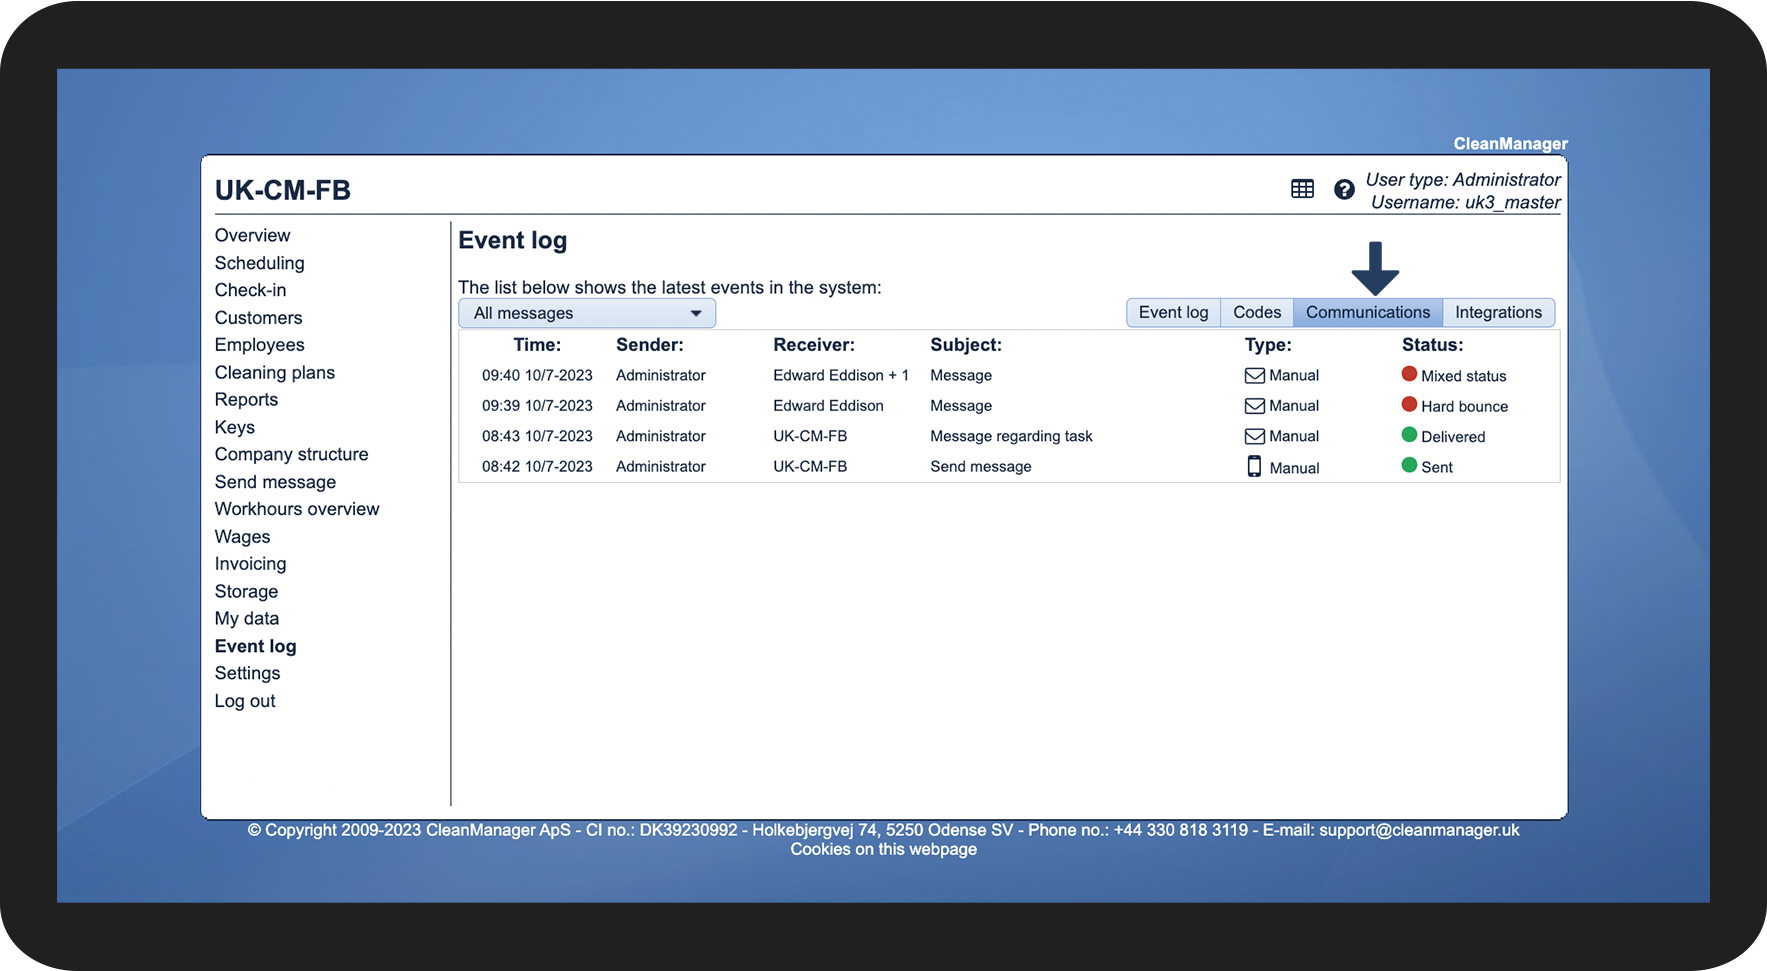Open the Integrations tab
Viewport: 1767px width, 971px height.
1498,312
